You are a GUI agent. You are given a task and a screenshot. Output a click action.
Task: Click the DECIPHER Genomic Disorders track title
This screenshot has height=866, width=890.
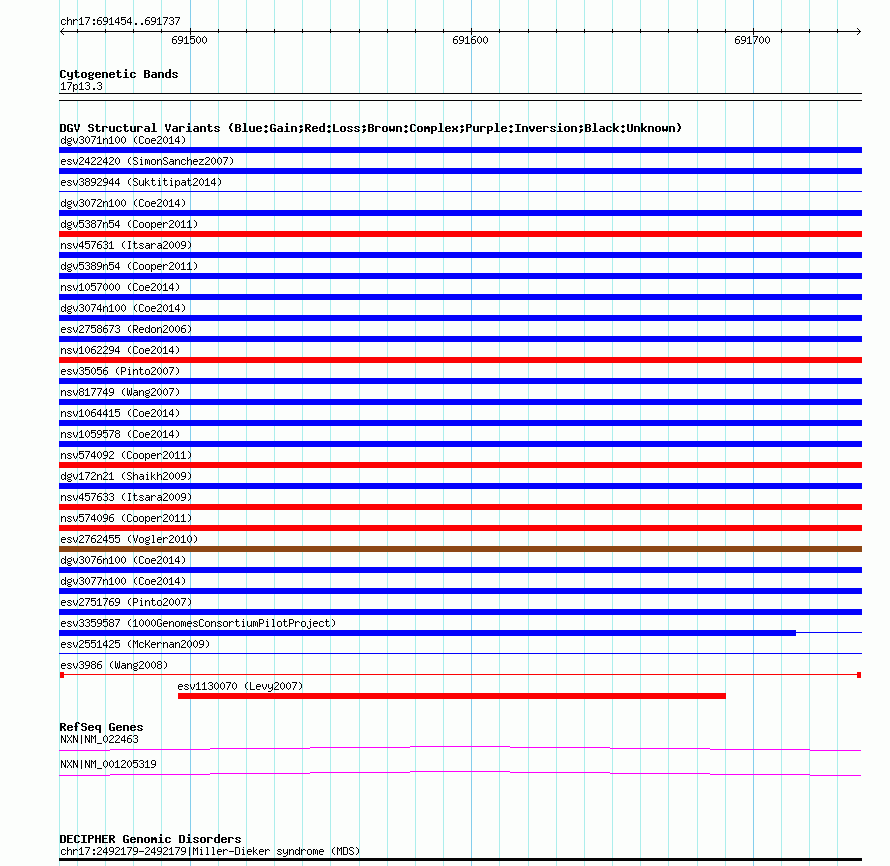(150, 839)
